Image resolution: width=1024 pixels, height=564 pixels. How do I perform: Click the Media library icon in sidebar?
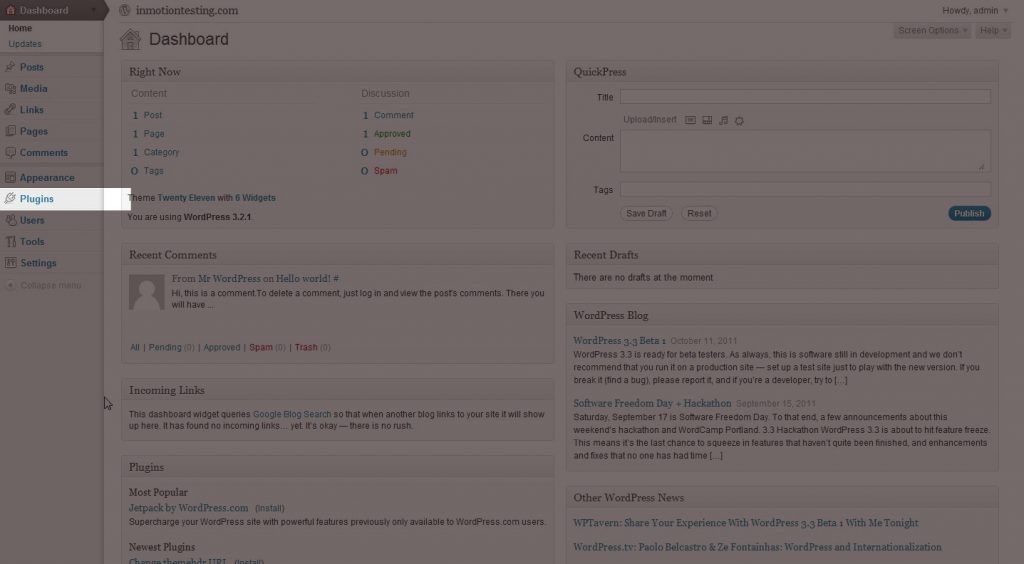point(10,89)
